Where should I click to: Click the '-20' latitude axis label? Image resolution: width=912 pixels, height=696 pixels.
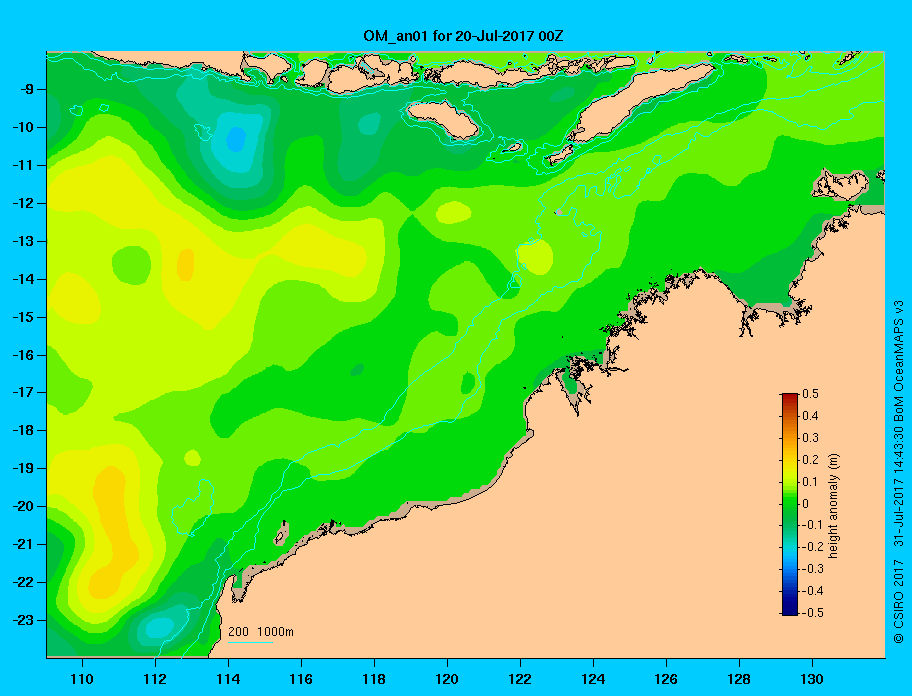tap(24, 506)
